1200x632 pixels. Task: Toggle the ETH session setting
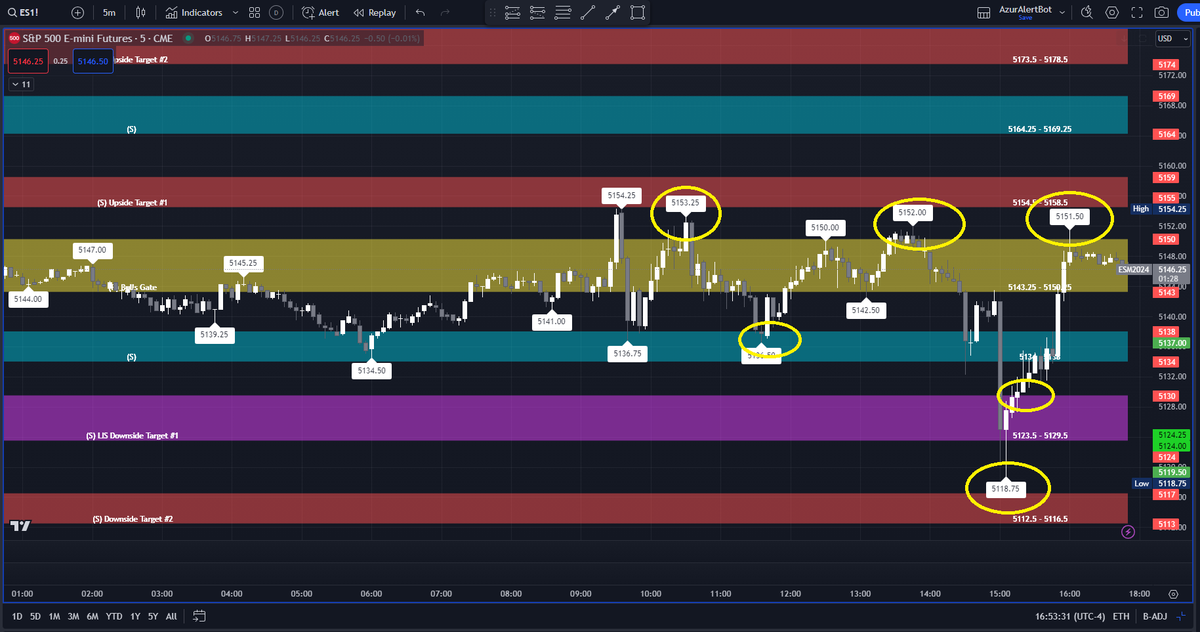tap(1121, 616)
